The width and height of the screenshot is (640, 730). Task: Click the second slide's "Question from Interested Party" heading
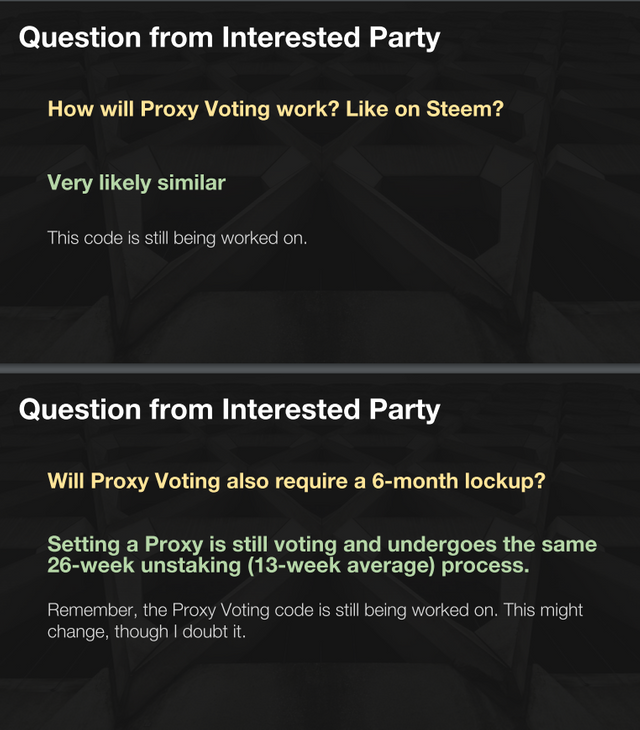pyautogui.click(x=229, y=409)
